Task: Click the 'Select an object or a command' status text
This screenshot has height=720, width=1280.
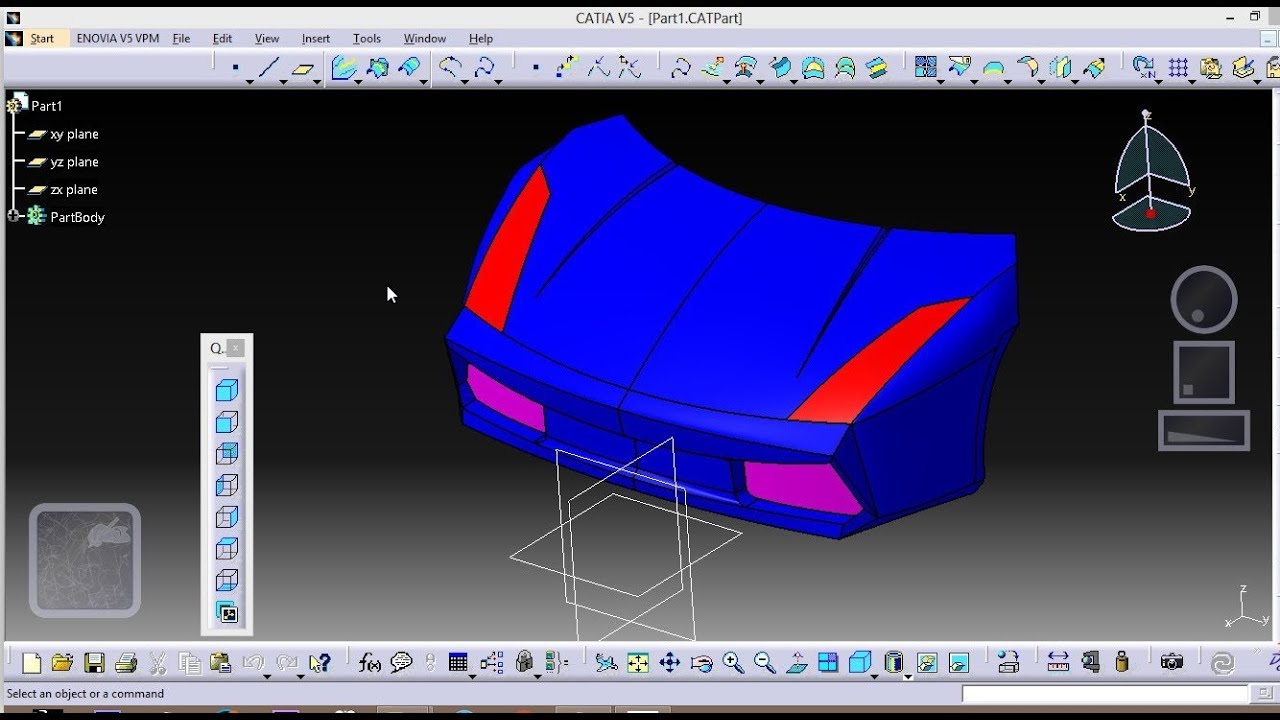Action: [85, 693]
